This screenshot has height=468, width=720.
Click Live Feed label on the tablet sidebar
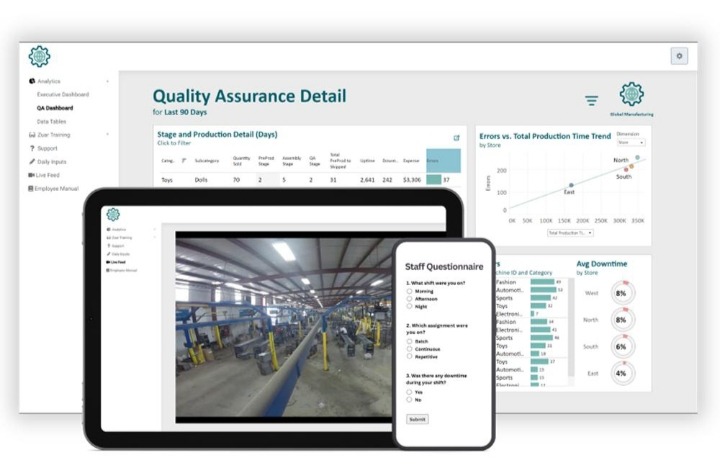[118, 262]
